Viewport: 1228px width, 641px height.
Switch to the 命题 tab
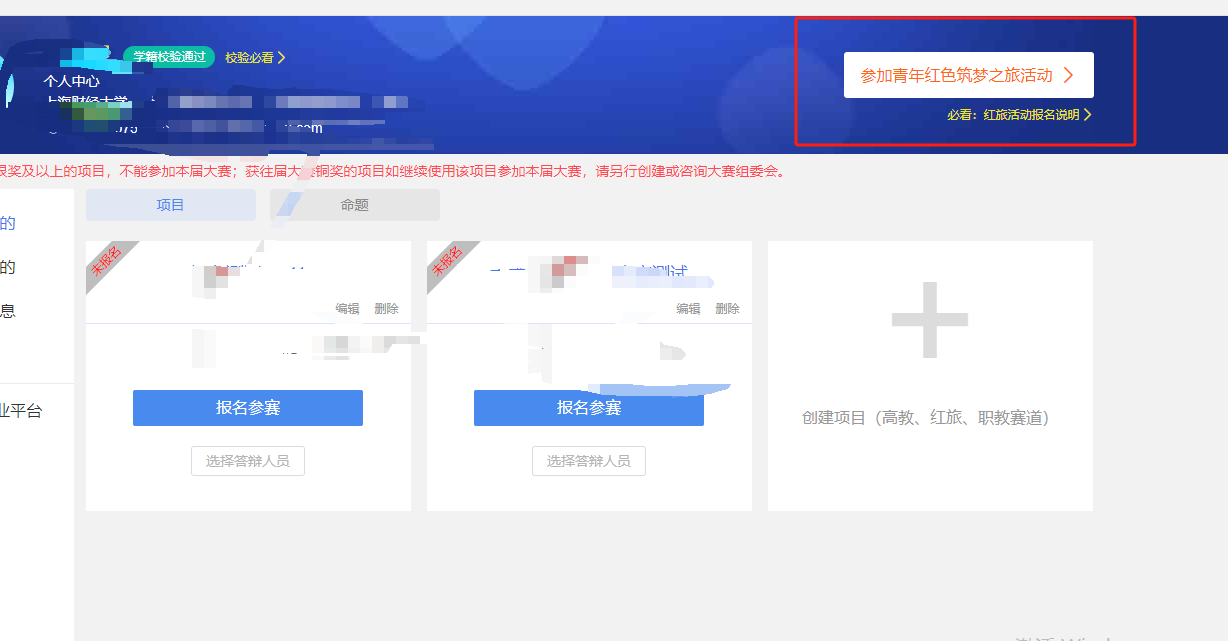click(354, 205)
